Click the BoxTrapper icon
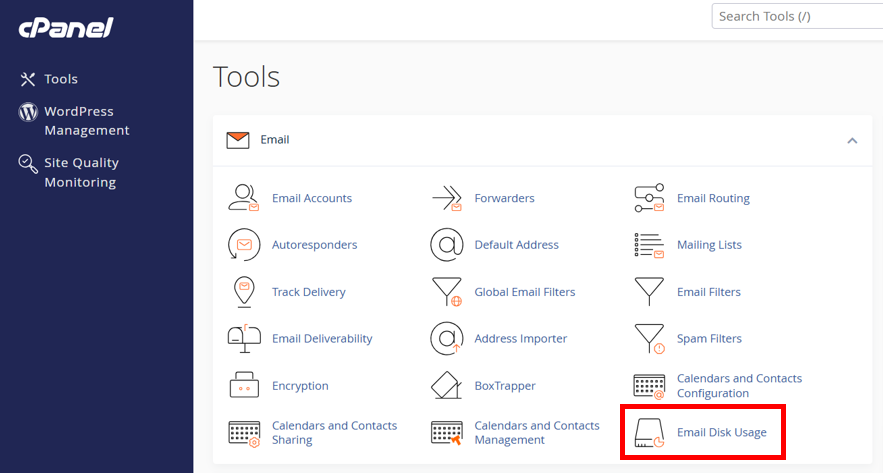The image size is (883, 473). (x=446, y=386)
